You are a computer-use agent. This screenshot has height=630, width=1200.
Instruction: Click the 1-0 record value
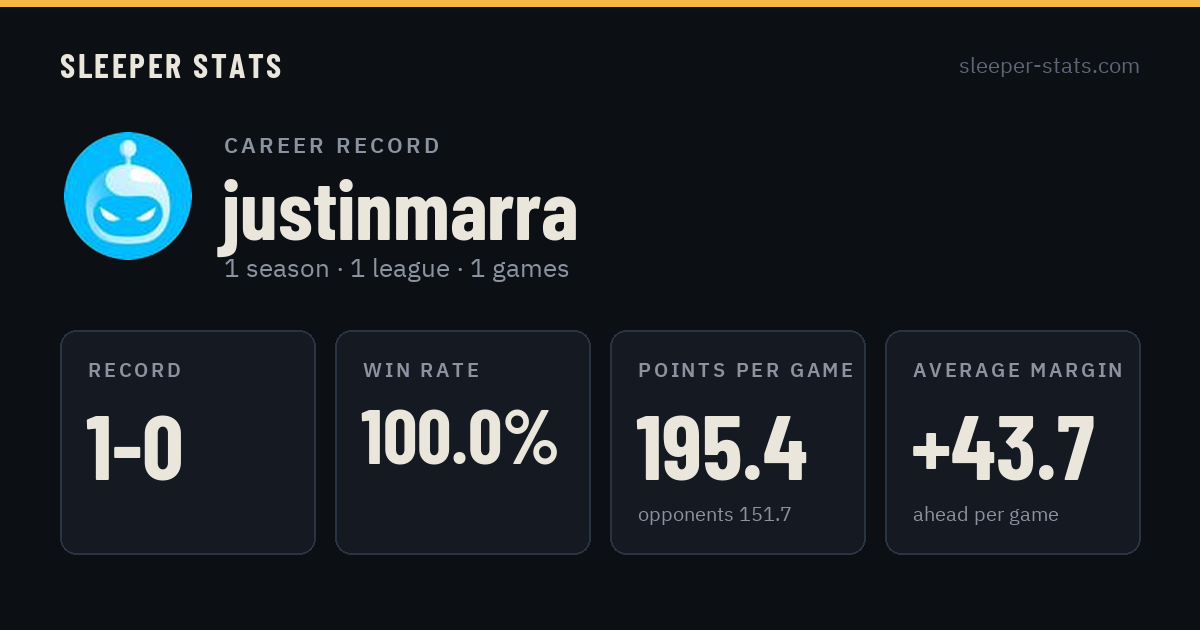134,448
